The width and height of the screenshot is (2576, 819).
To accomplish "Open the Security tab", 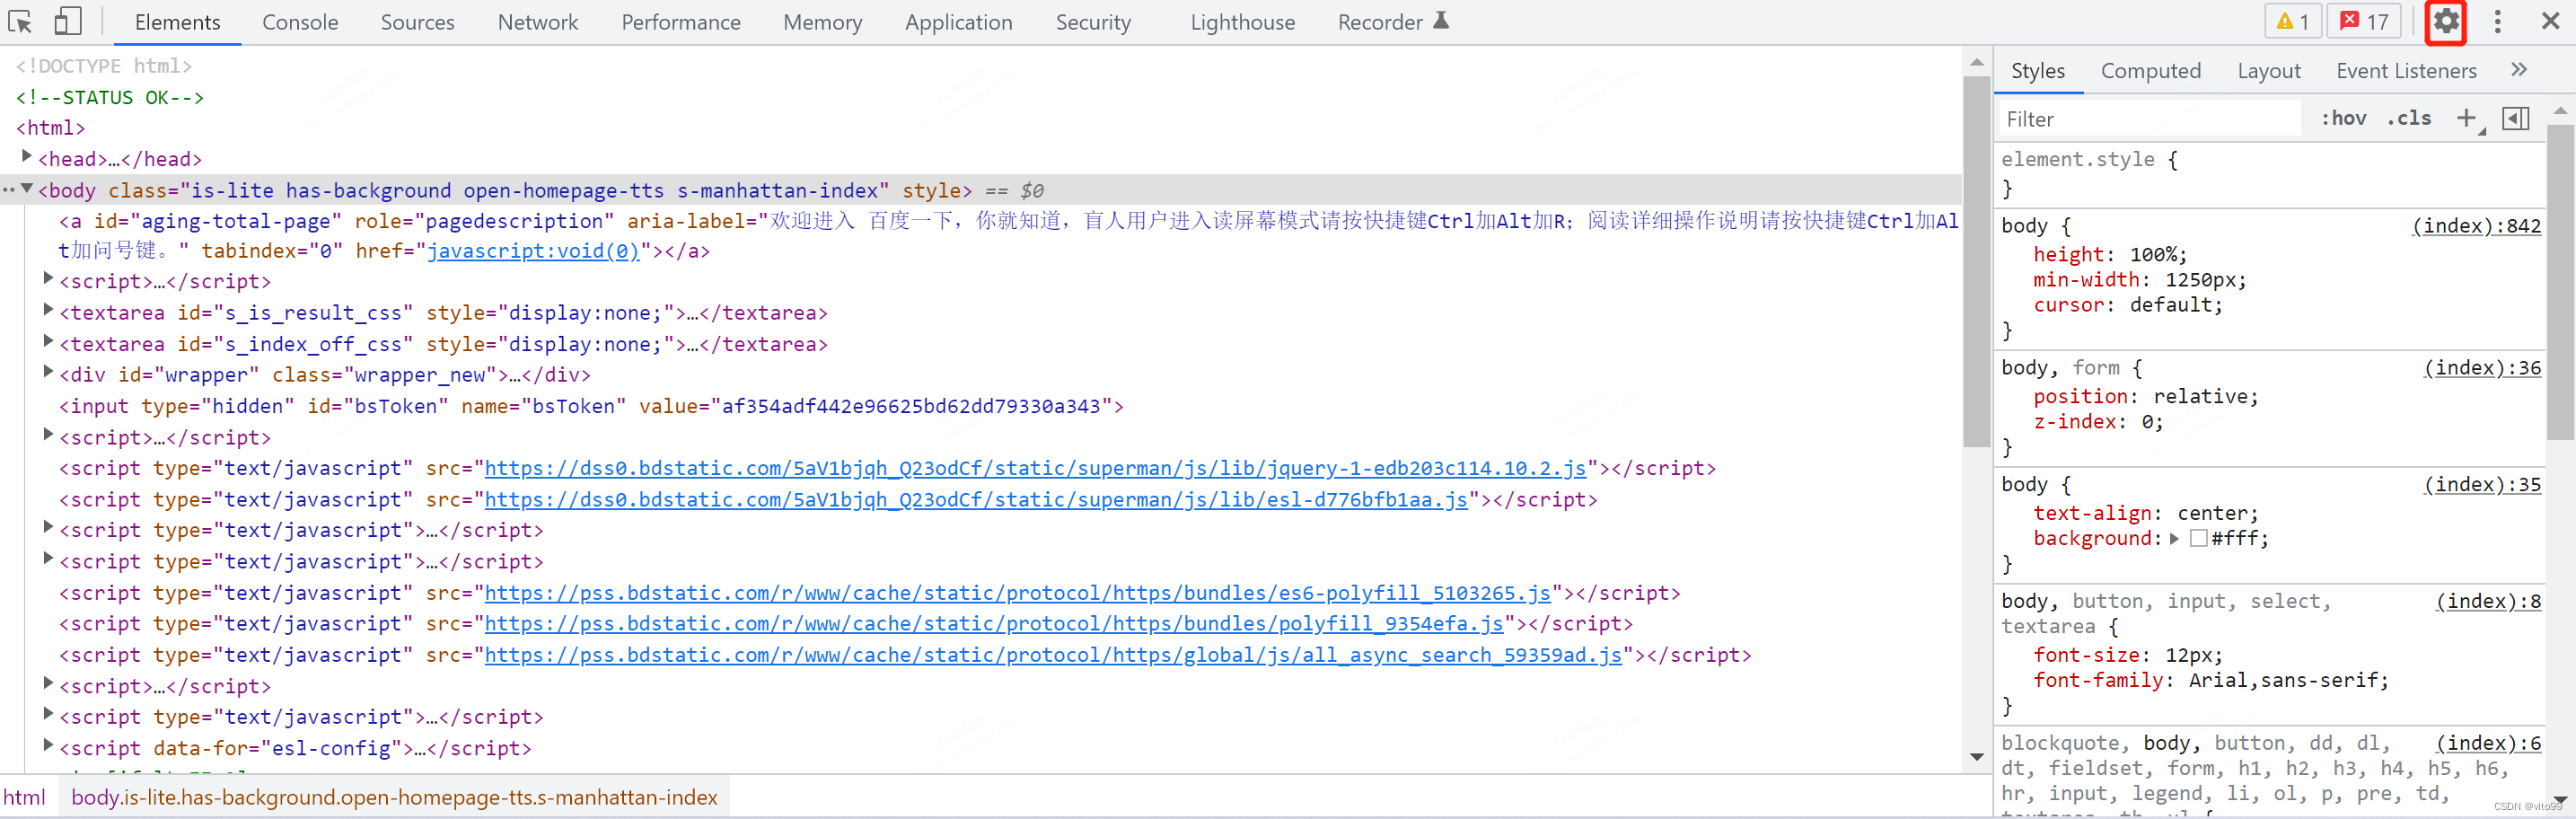I will click(x=1093, y=22).
